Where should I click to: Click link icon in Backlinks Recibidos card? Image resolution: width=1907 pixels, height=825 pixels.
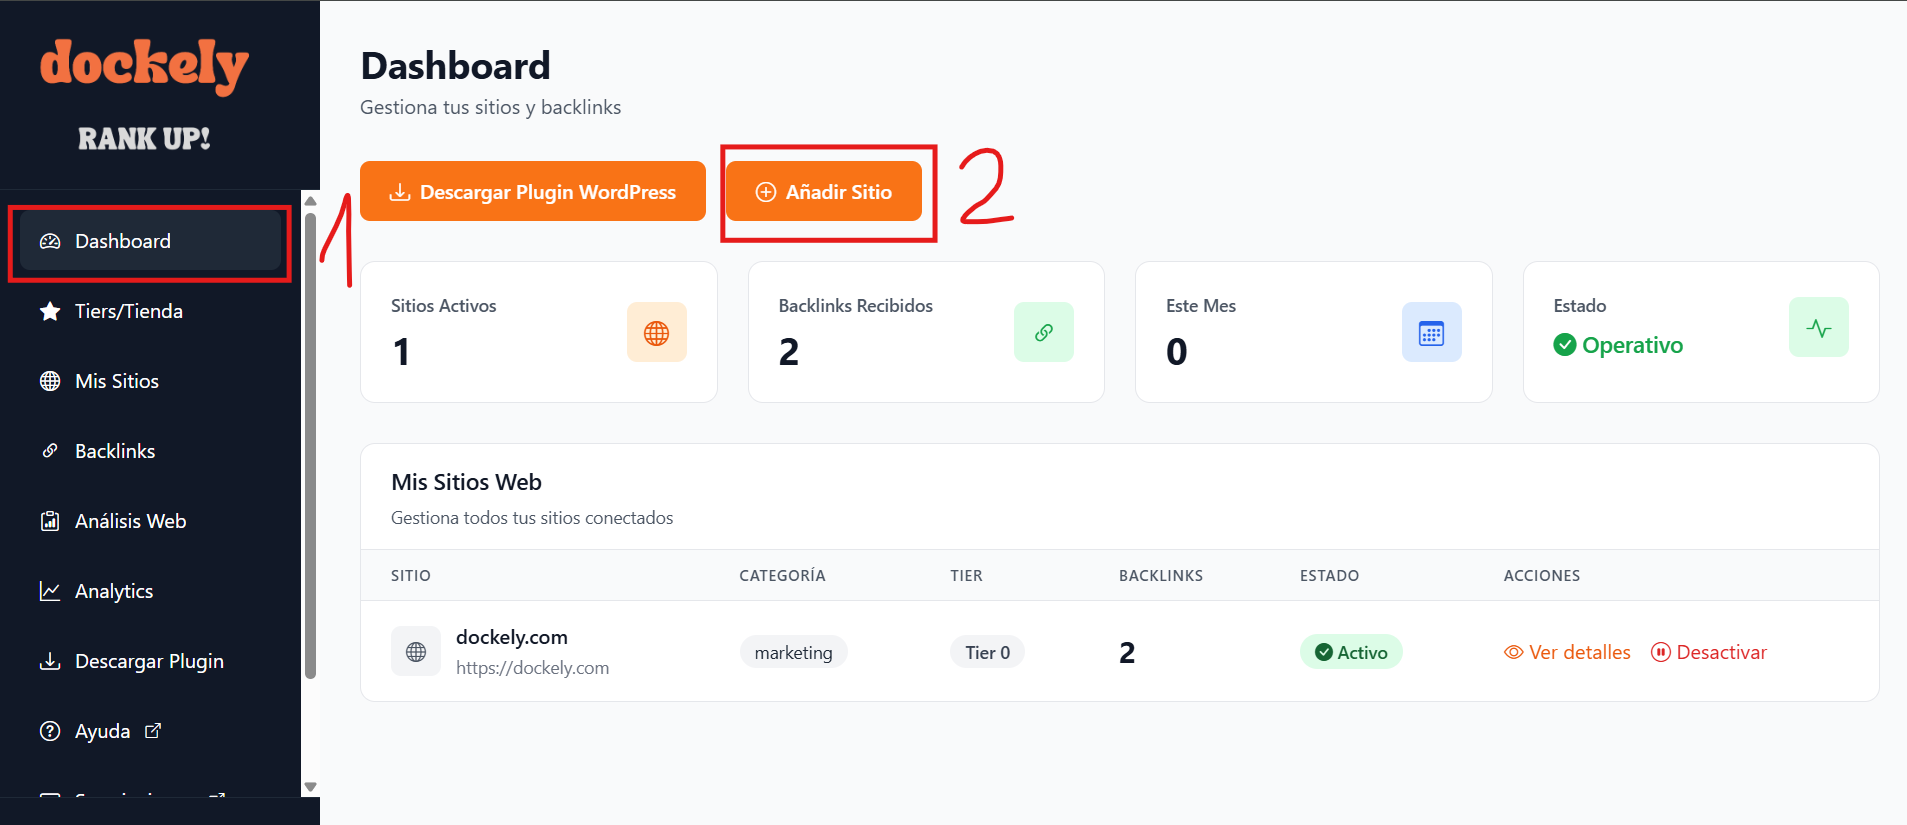1043,333
